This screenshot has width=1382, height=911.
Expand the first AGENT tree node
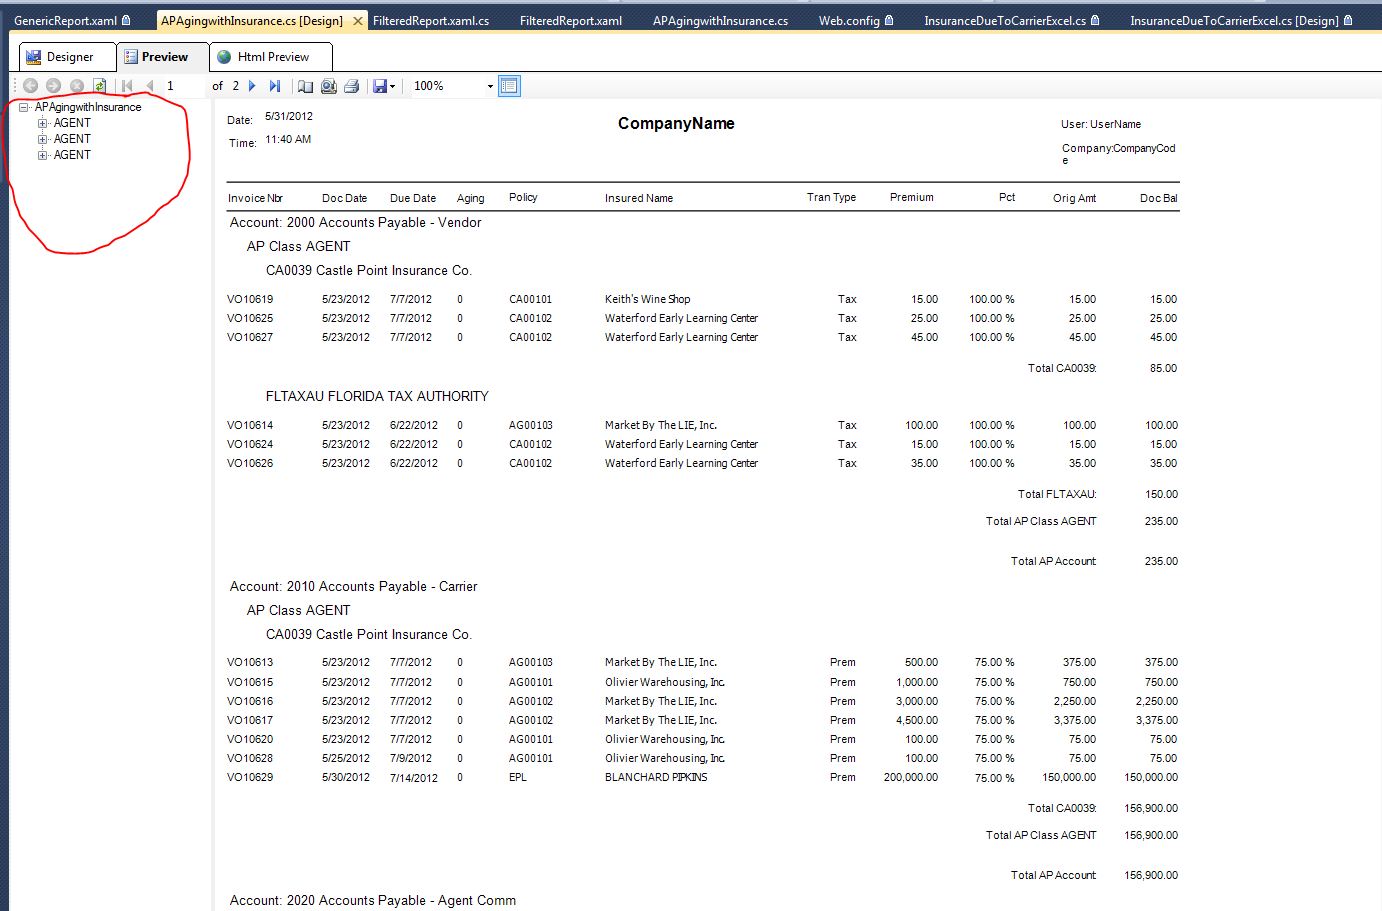(x=42, y=123)
